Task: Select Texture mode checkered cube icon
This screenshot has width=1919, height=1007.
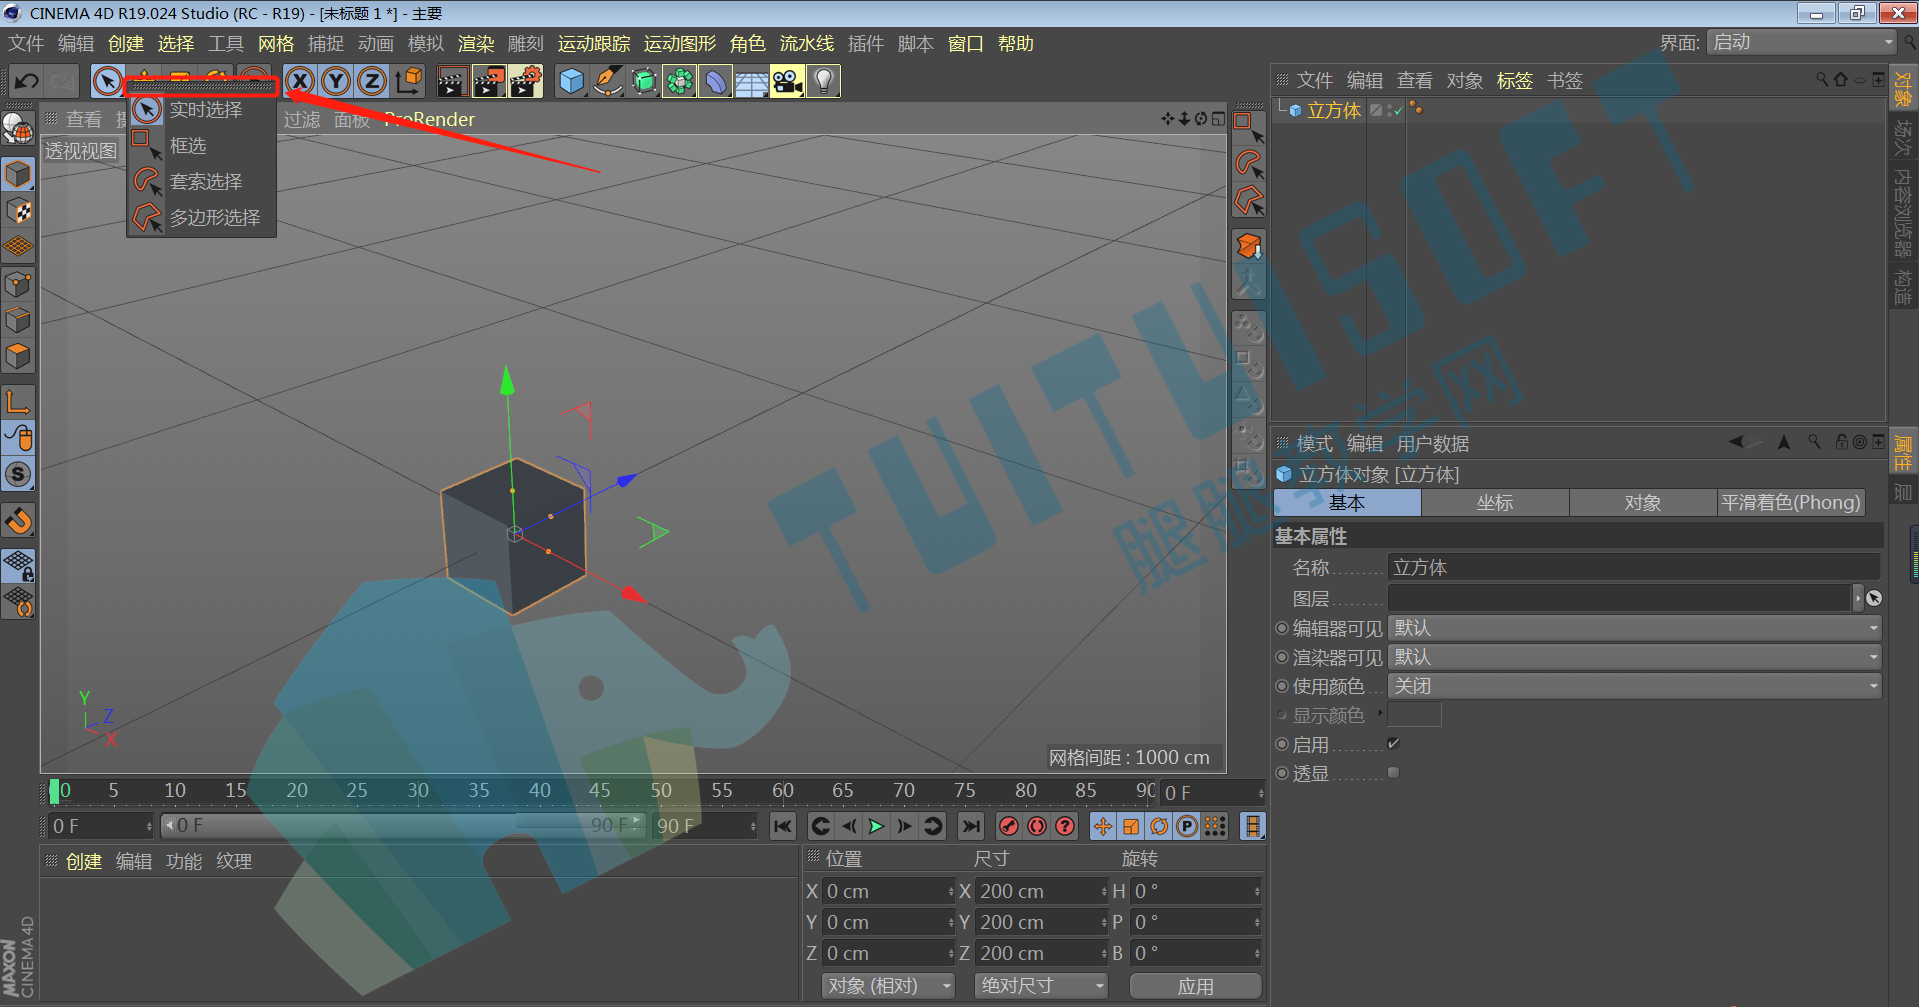Action: point(19,211)
